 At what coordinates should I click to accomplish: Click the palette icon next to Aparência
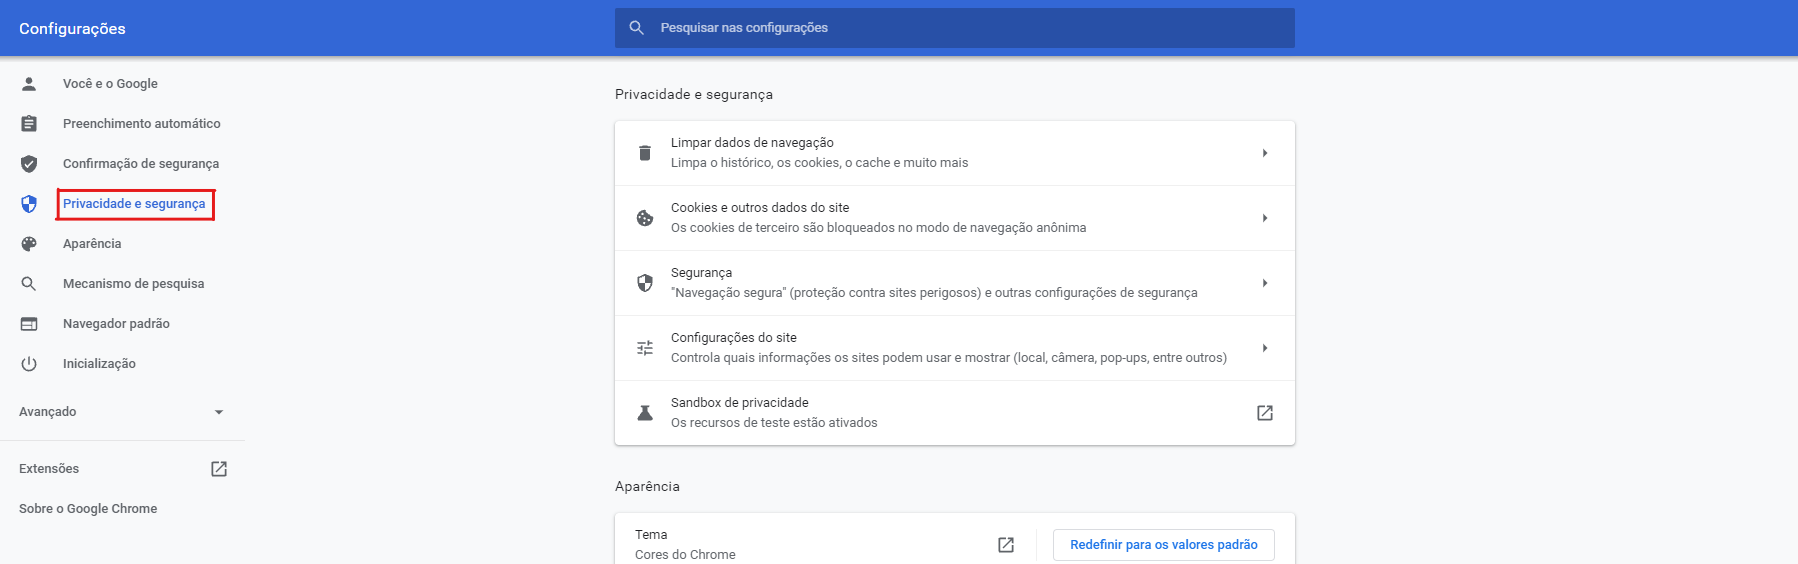pyautogui.click(x=29, y=244)
